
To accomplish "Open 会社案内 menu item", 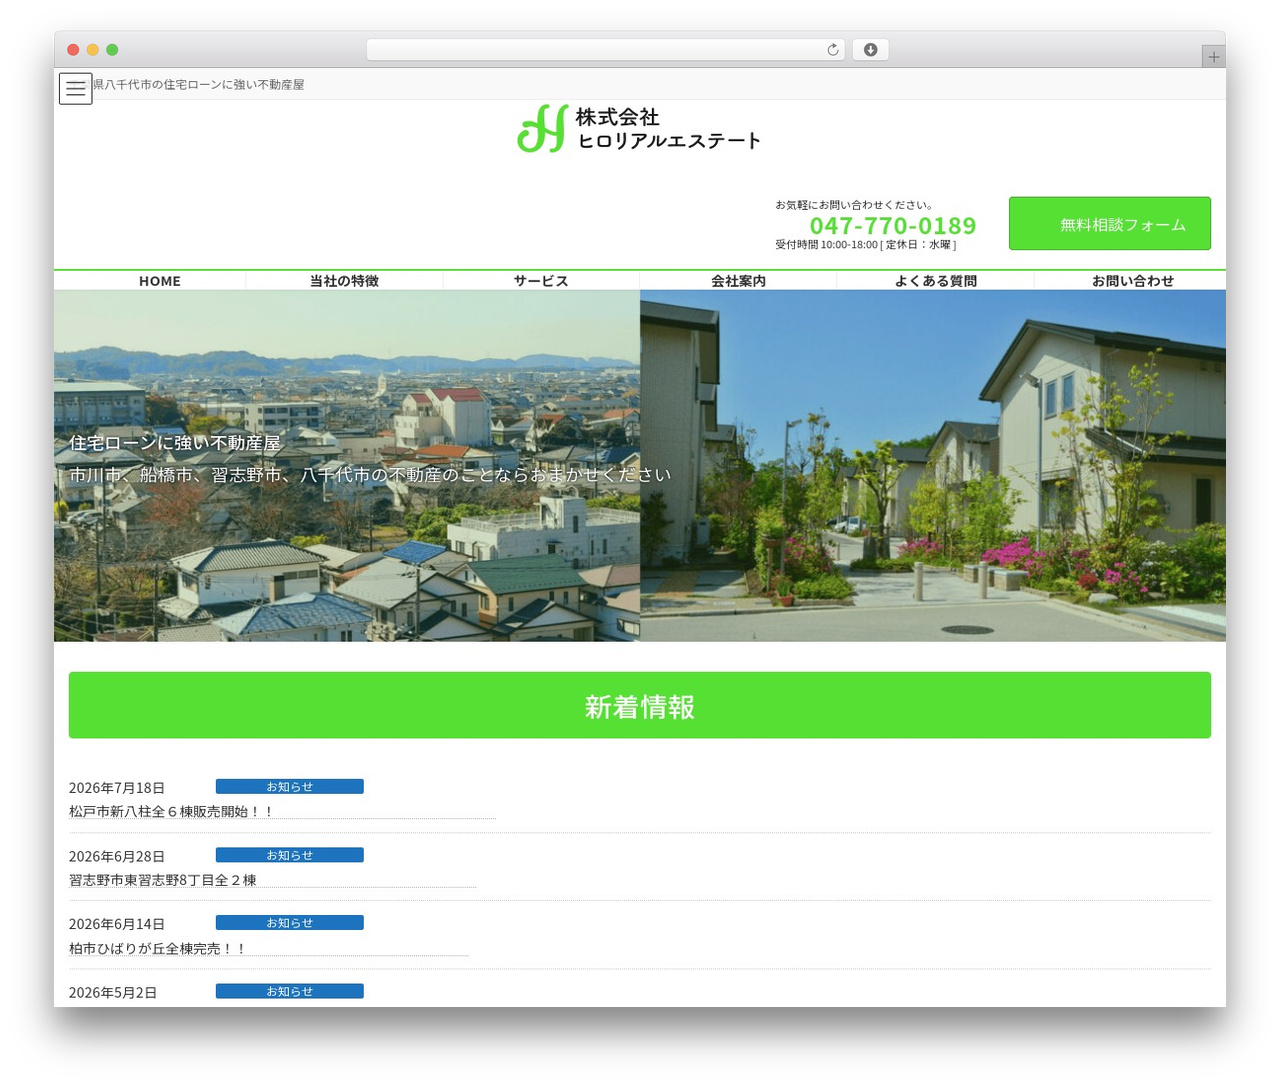I will coord(738,281).
